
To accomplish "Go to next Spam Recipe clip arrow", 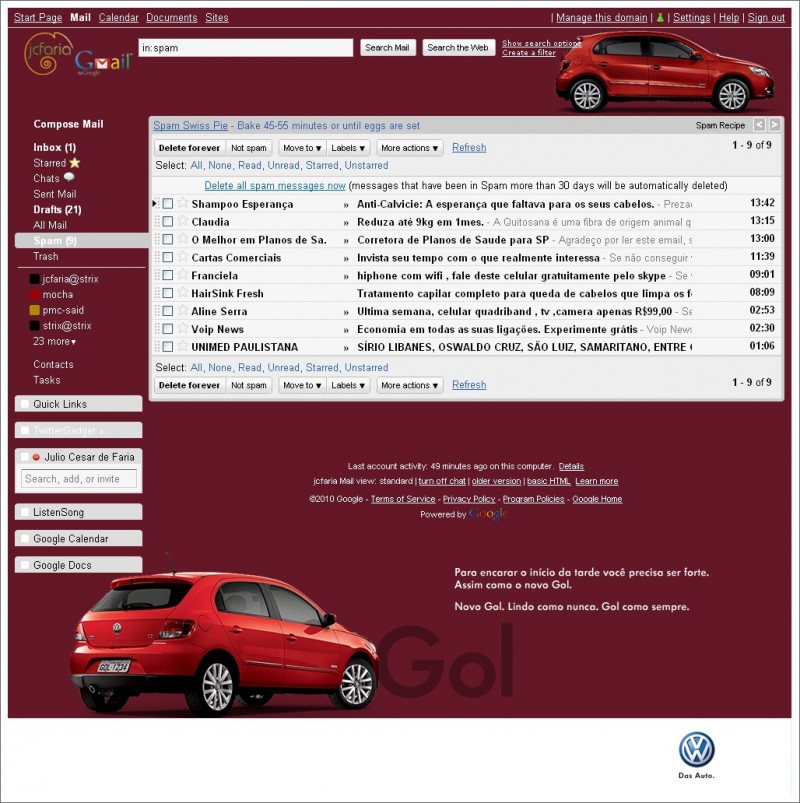I will coord(774,125).
